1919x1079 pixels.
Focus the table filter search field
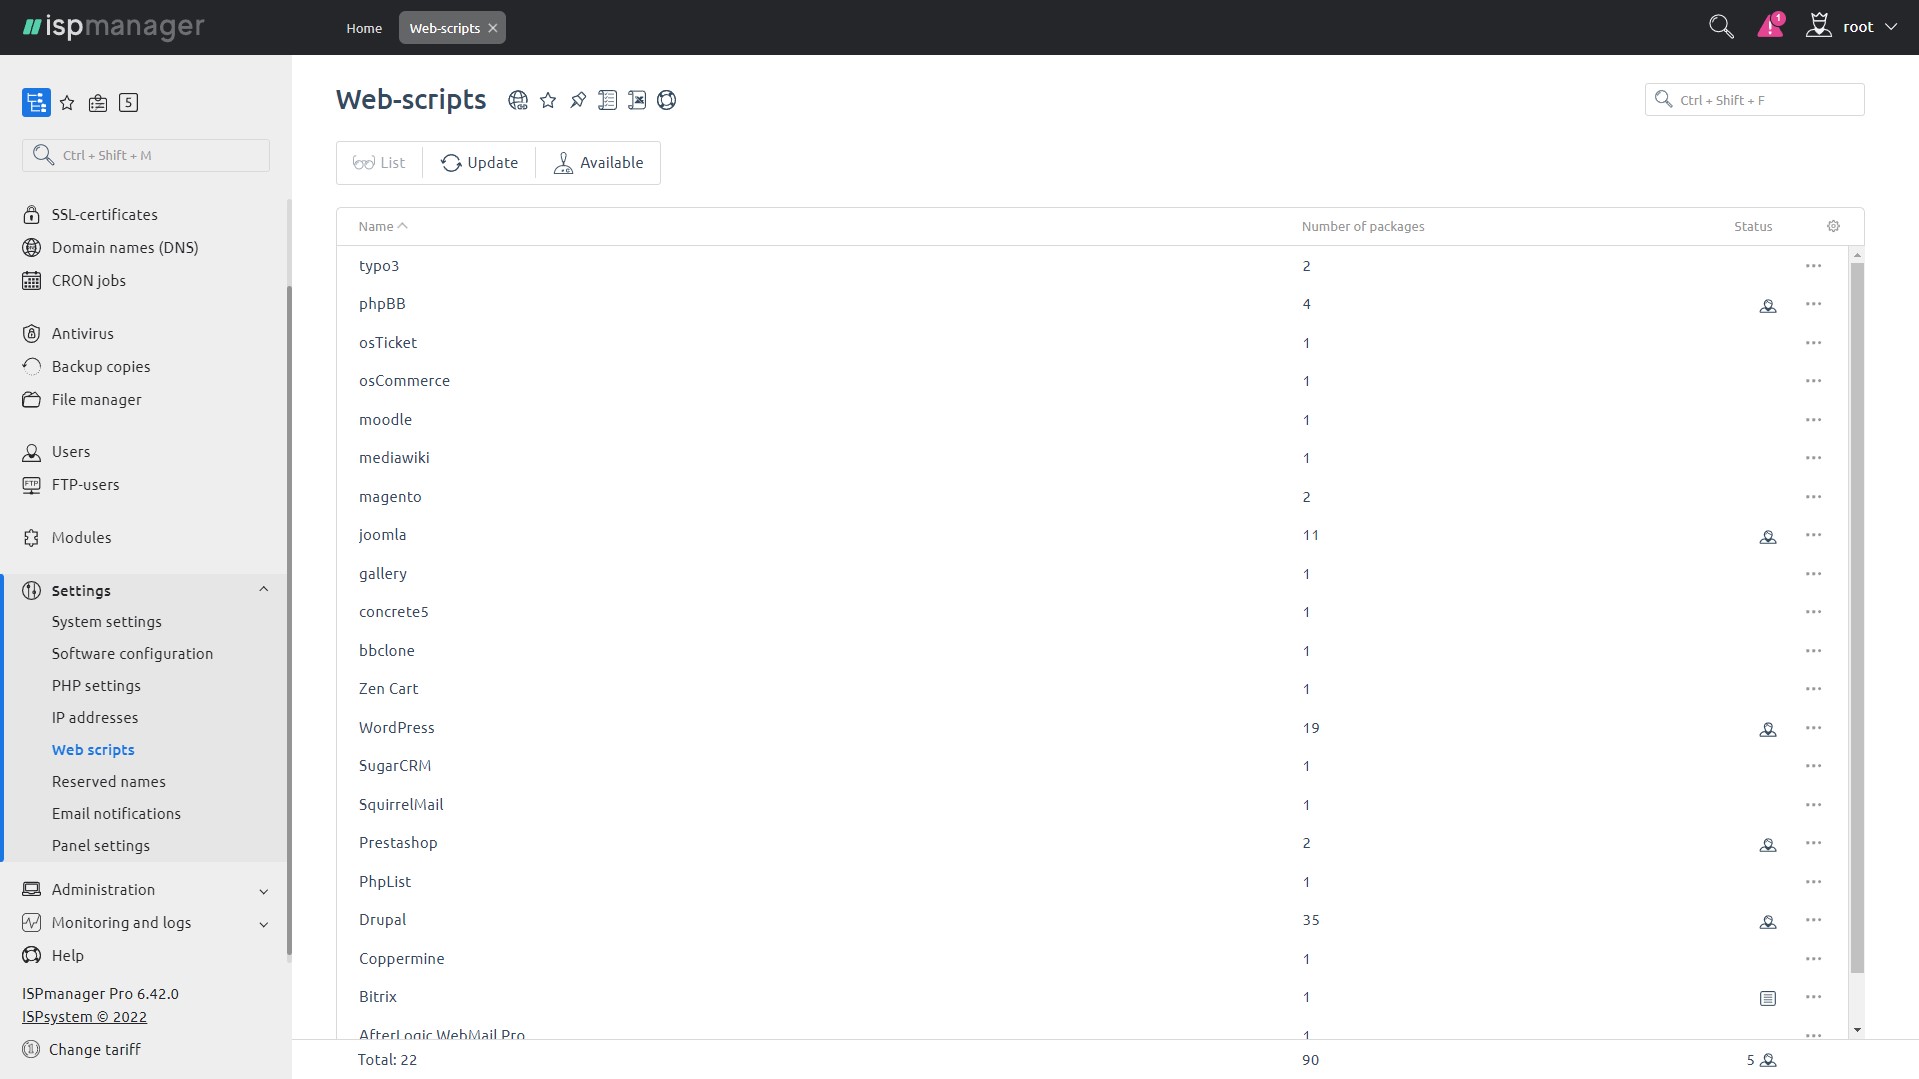click(x=1755, y=100)
